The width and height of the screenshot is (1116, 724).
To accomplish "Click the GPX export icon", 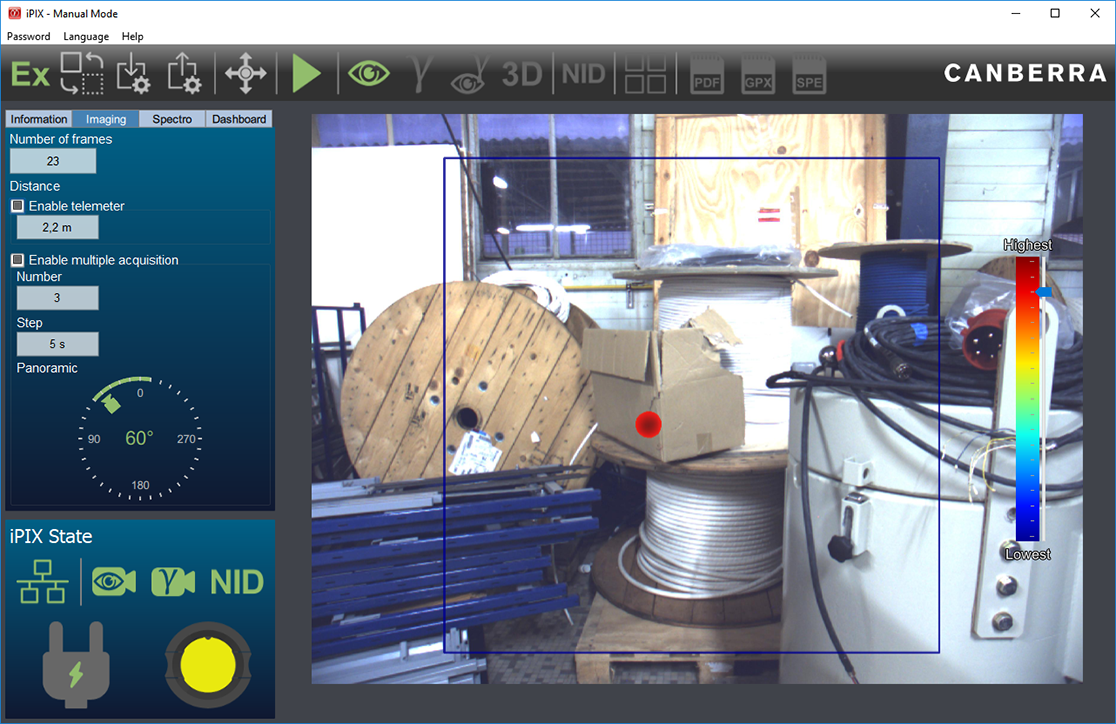I will click(x=758, y=72).
